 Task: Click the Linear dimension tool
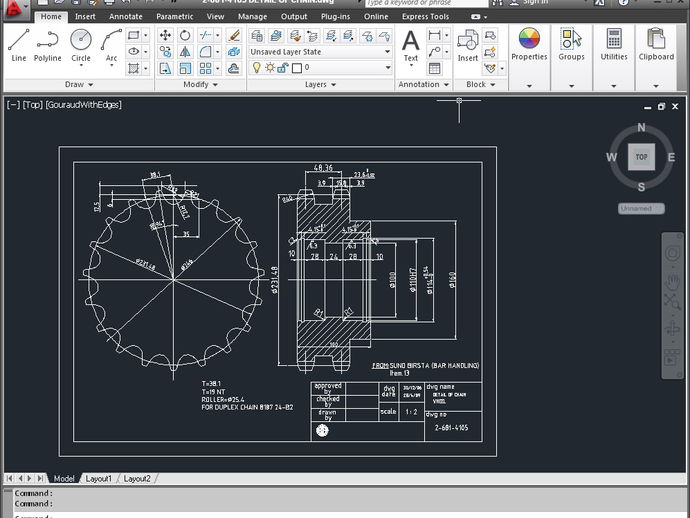434,35
